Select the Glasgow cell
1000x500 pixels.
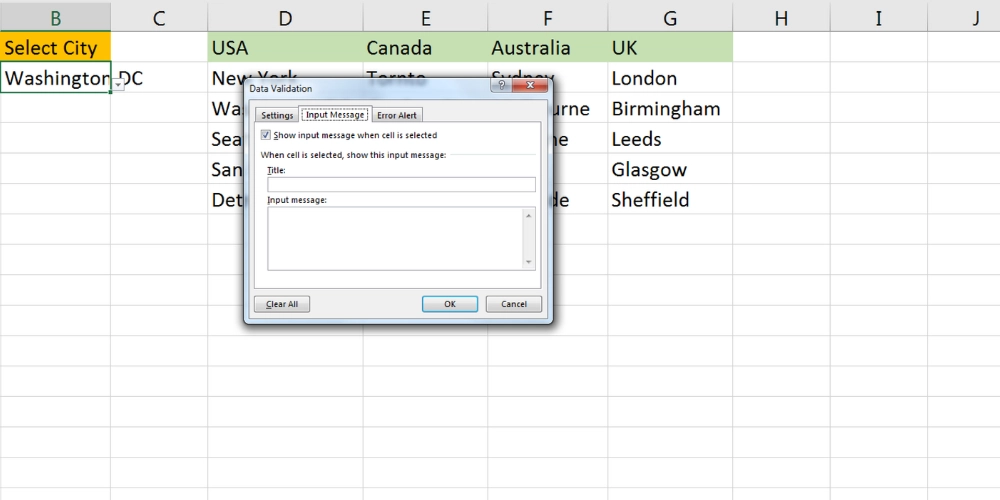coord(670,169)
